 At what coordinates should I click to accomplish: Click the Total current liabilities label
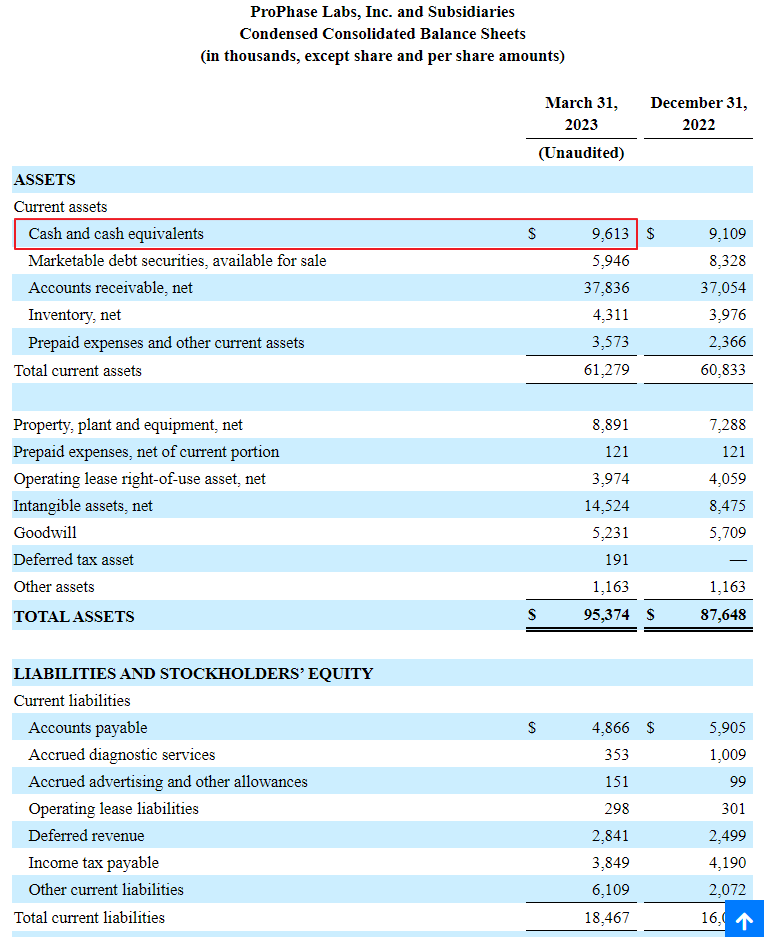pyautogui.click(x=89, y=918)
